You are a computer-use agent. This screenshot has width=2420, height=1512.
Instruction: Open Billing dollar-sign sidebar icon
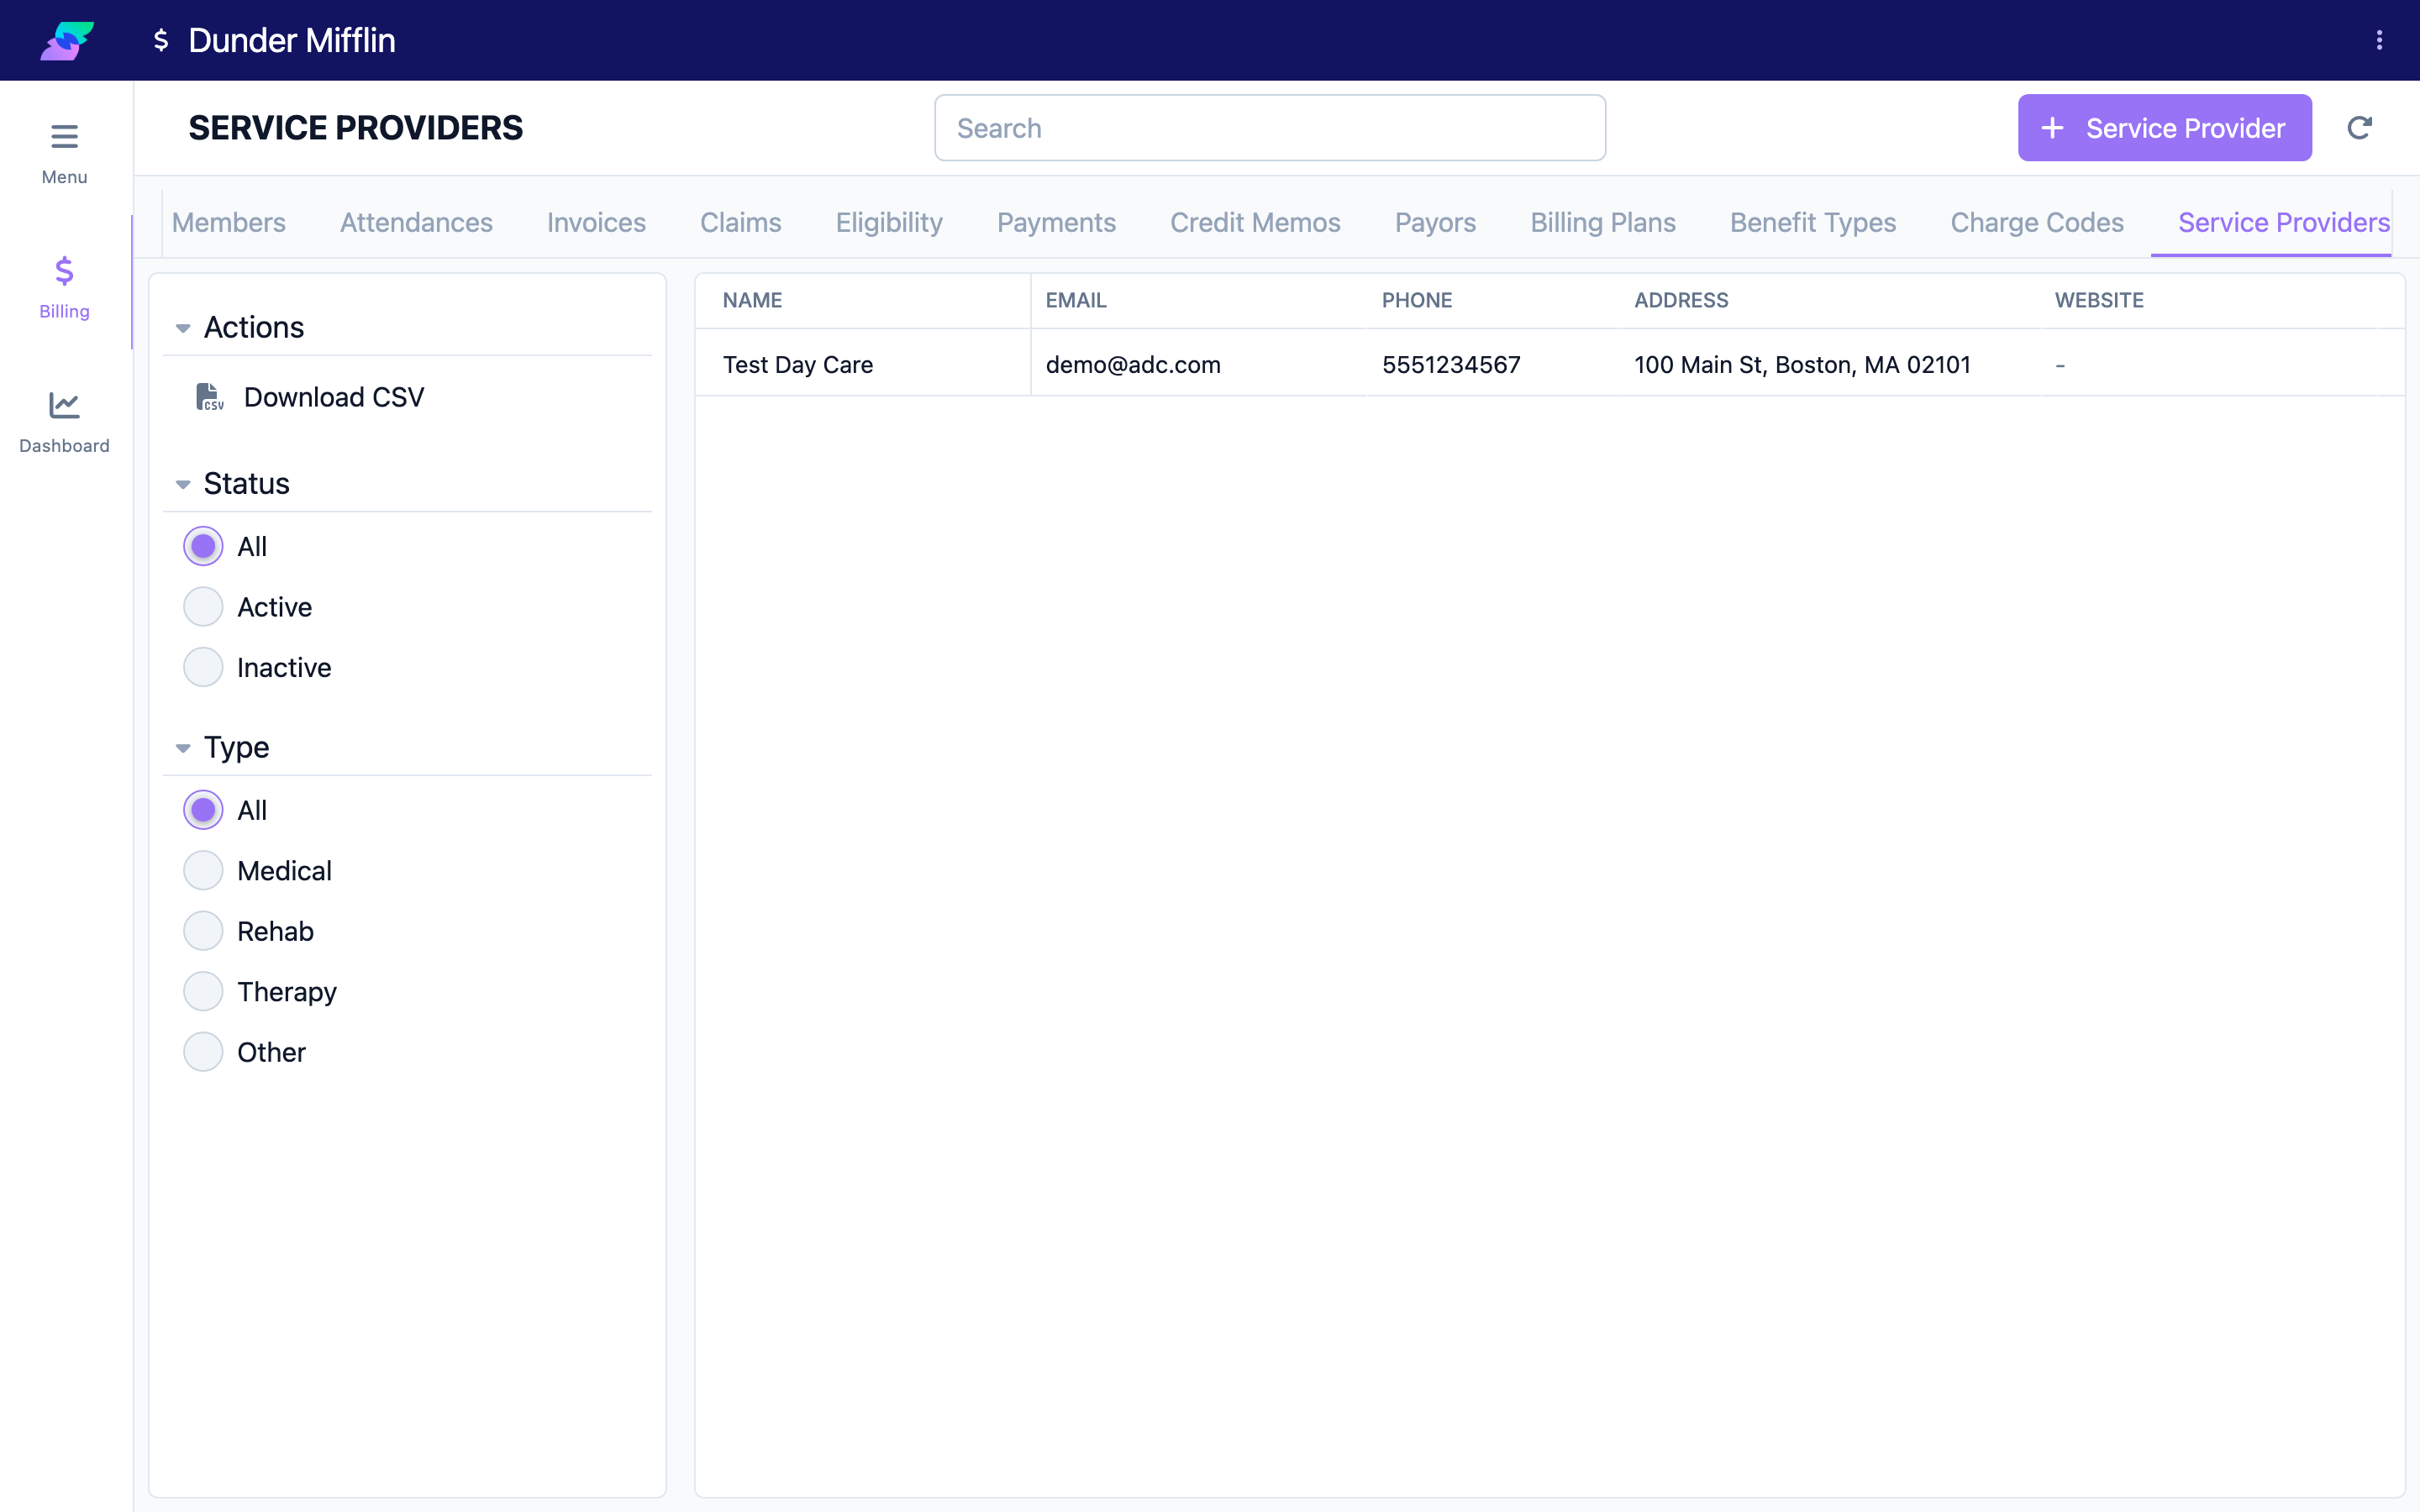click(64, 270)
